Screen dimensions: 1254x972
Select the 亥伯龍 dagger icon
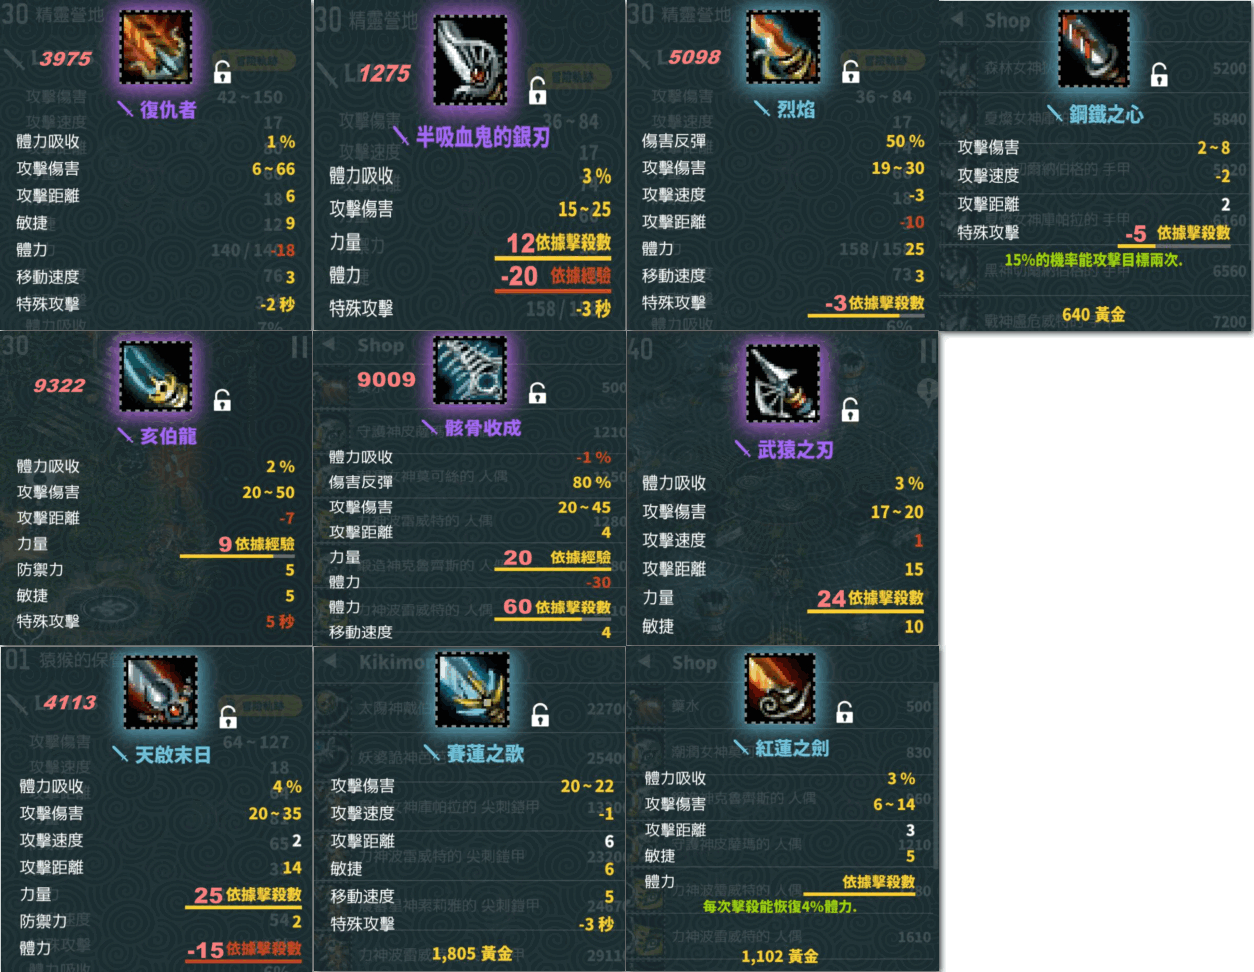(x=156, y=376)
